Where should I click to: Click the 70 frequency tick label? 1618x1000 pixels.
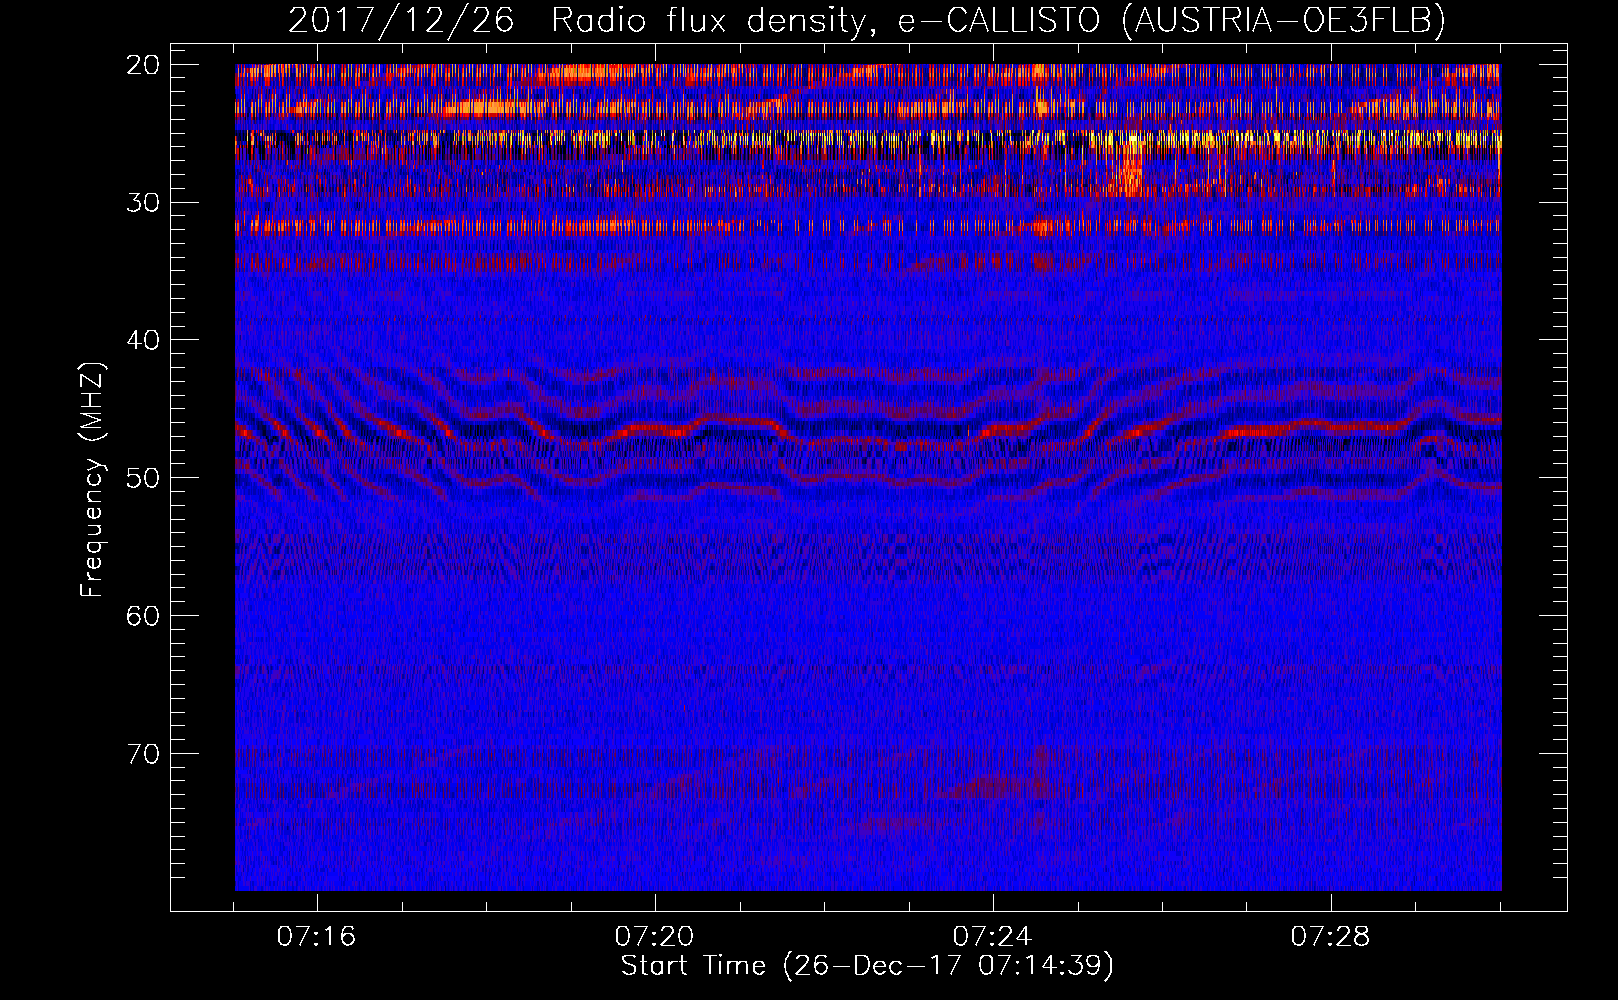point(144,754)
